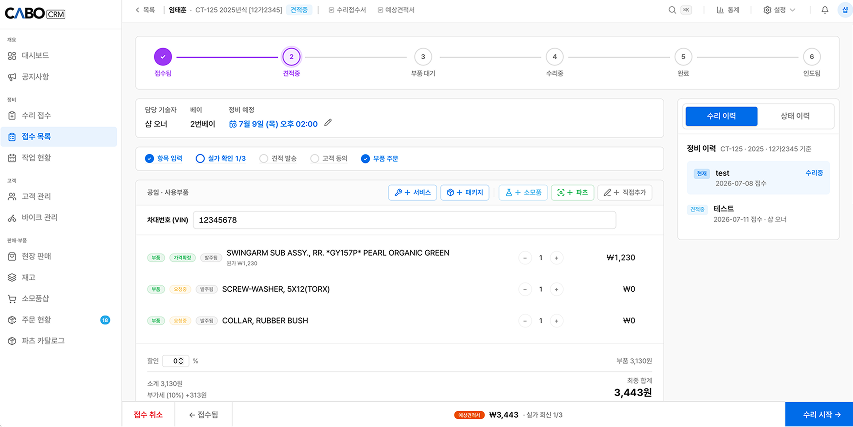The image size is (853, 427).
Task: Click the 19 badge on 주문 현황
Action: click(x=105, y=320)
